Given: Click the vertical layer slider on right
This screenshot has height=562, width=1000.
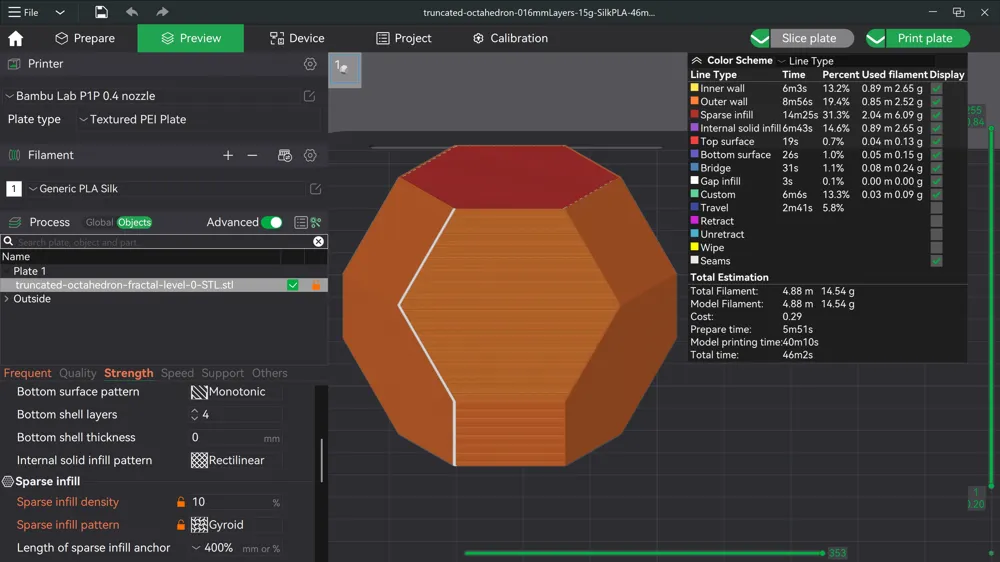Looking at the screenshot, I should point(991,307).
